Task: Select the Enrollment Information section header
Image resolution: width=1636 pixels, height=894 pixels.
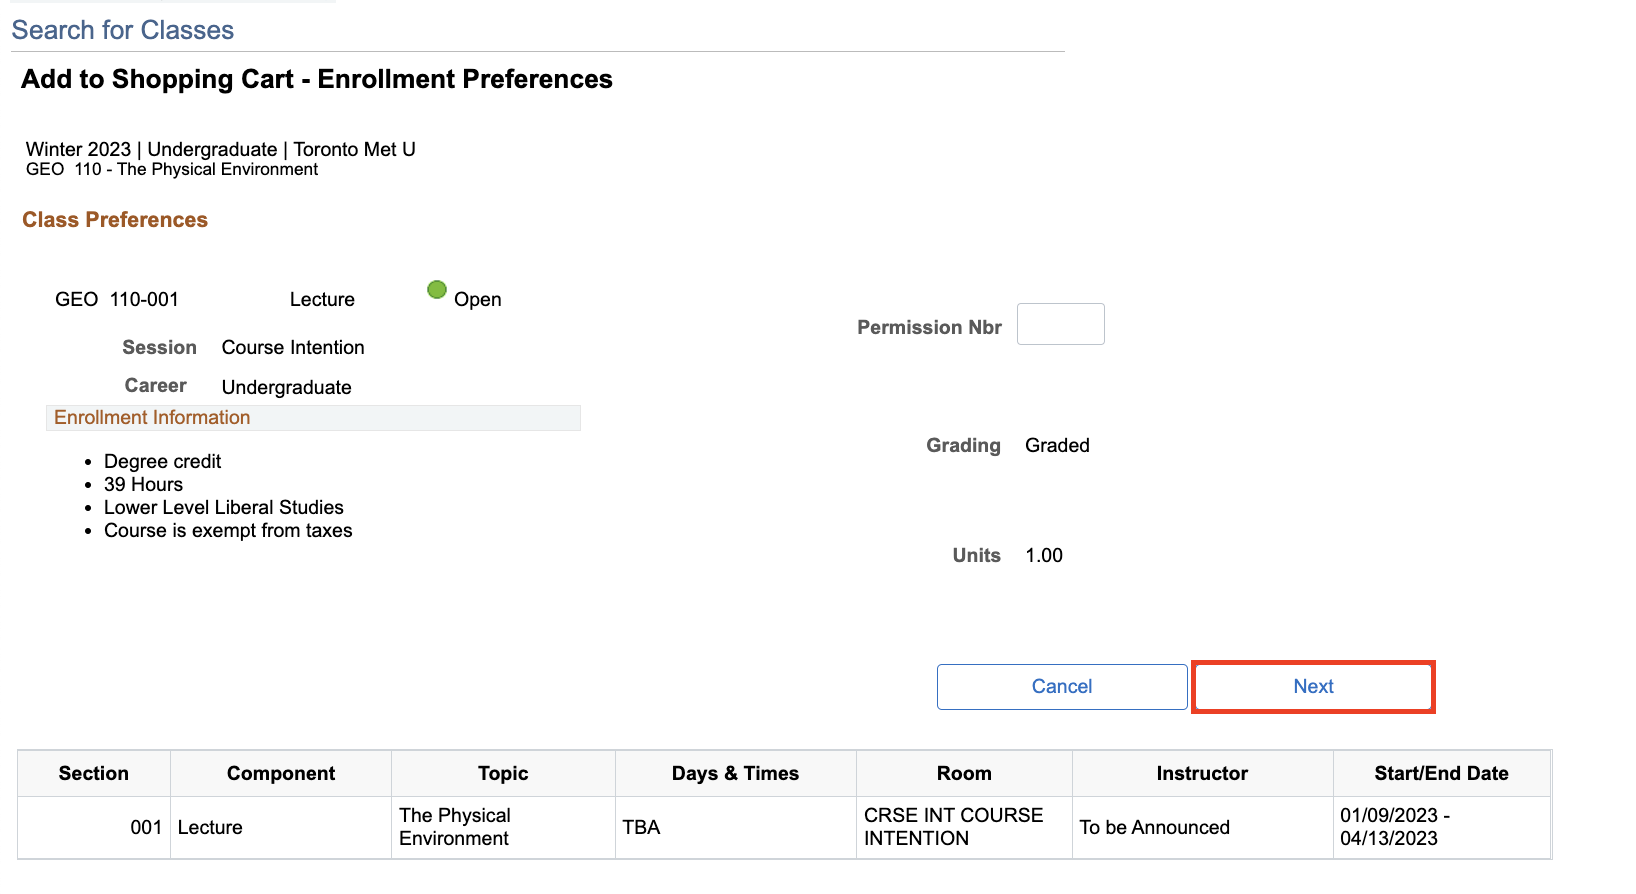Action: click(152, 418)
